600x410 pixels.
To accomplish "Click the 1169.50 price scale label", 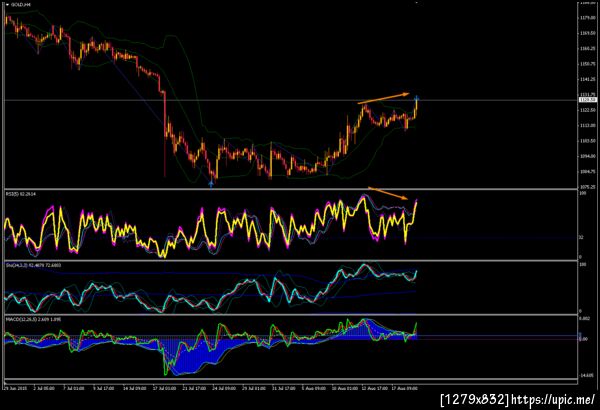I will click(x=587, y=33).
